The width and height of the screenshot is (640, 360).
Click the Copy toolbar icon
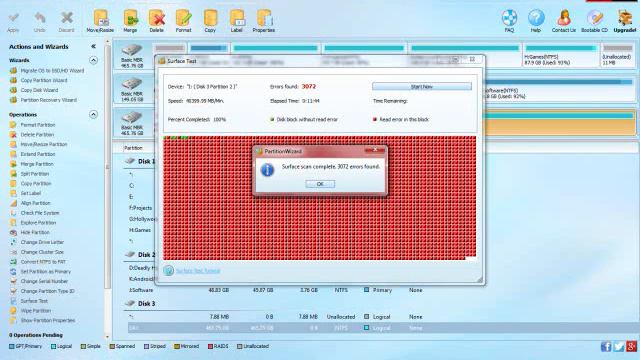pyautogui.click(x=210, y=21)
